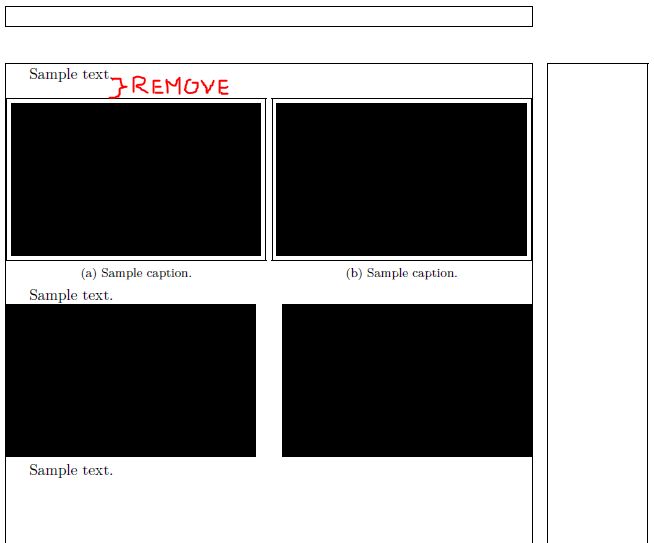Click the "(a) Sample caption." text

(x=136, y=273)
